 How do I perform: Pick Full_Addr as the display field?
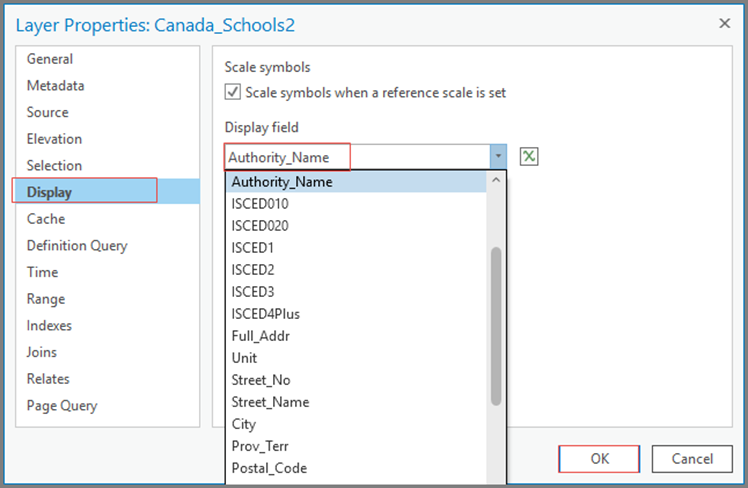click(356, 336)
